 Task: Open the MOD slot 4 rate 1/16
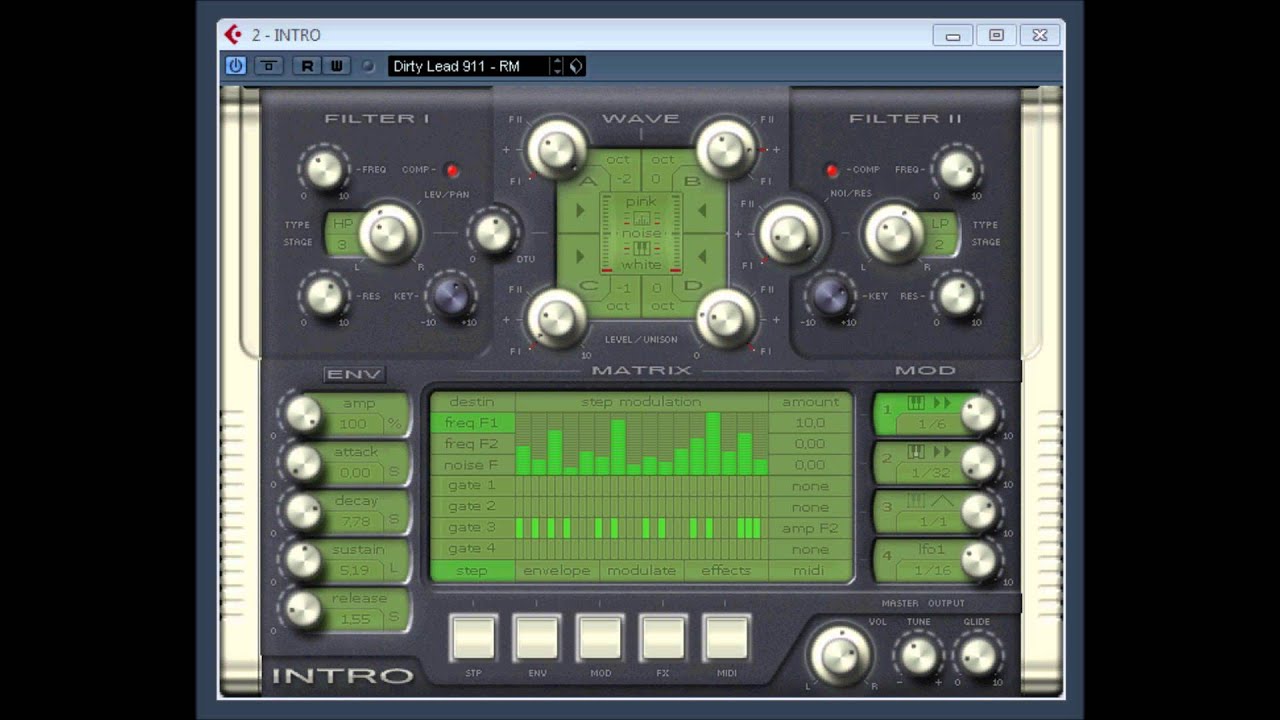tap(931, 570)
